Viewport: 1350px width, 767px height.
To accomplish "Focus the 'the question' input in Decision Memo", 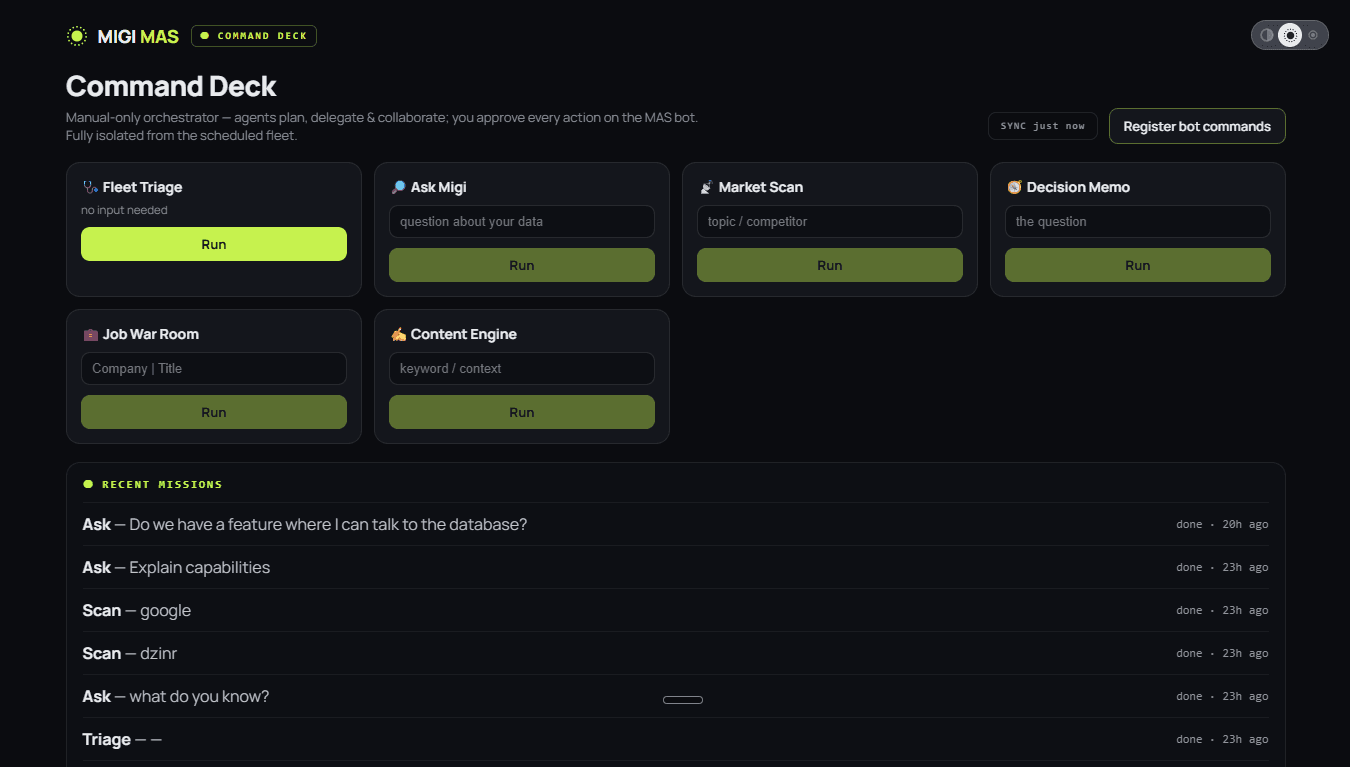I will click(x=1138, y=222).
